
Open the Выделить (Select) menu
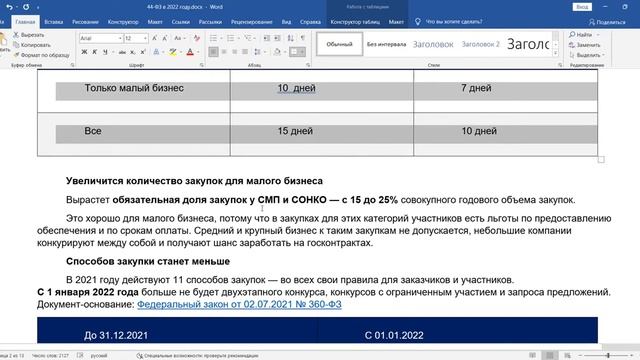[587, 55]
